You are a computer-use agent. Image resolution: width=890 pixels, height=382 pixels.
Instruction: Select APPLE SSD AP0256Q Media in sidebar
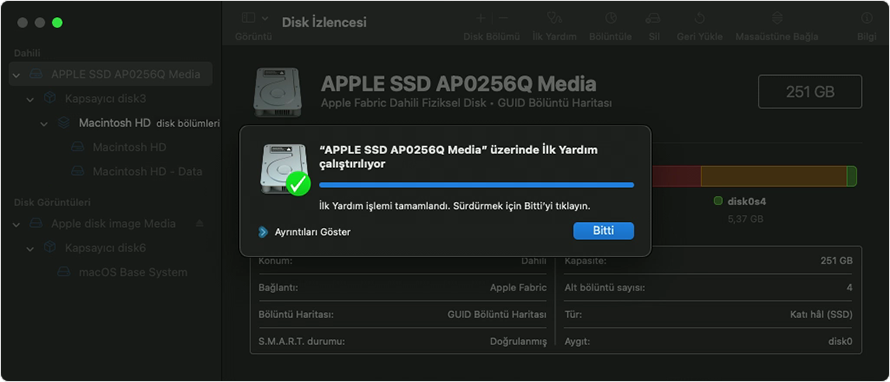(x=111, y=74)
